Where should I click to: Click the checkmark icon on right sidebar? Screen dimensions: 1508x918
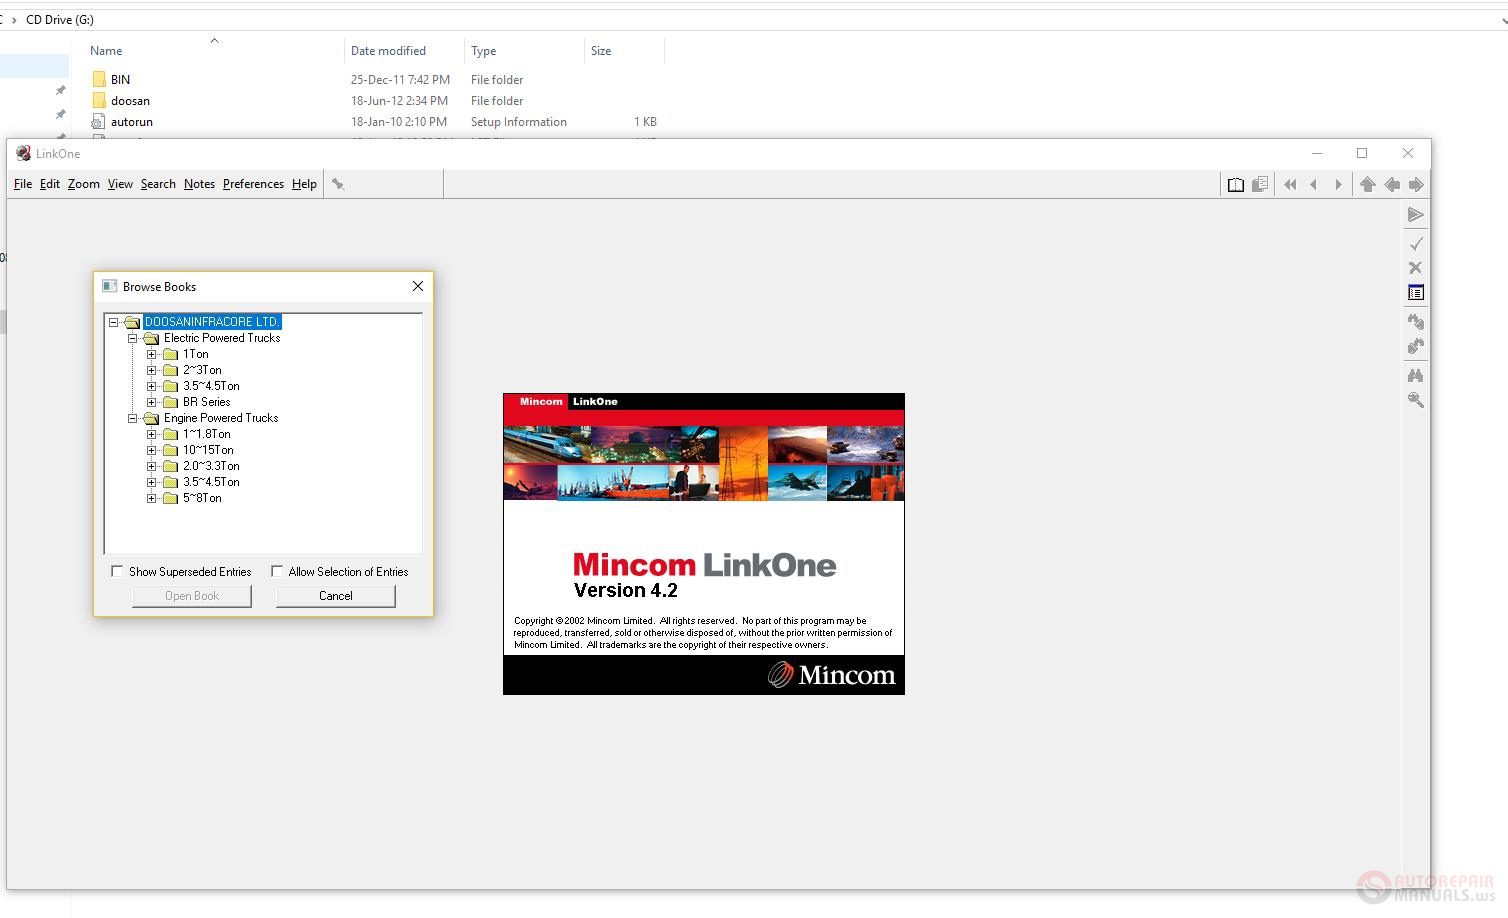(x=1415, y=244)
